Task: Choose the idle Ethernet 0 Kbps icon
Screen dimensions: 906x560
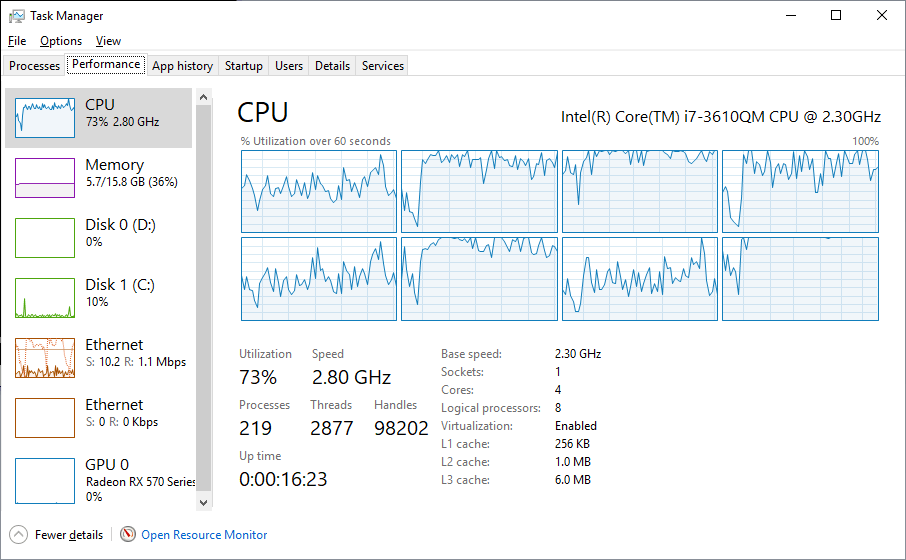Action: [45, 418]
